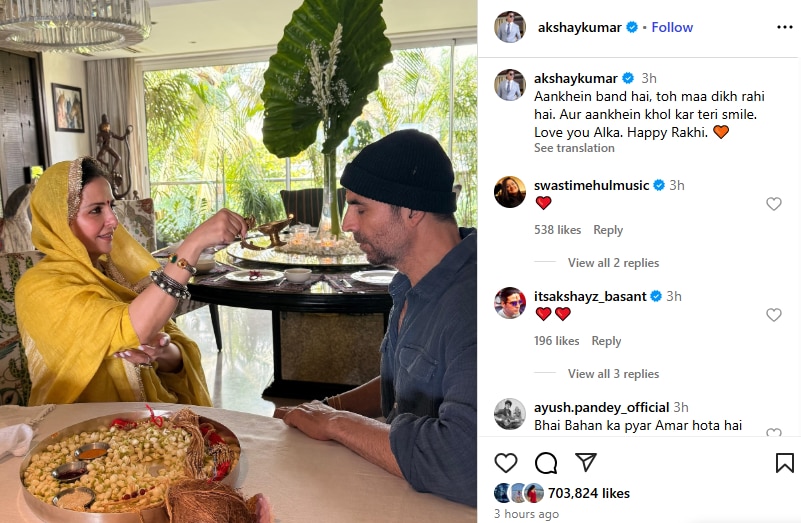Open the comment bubble icon

pos(546,463)
